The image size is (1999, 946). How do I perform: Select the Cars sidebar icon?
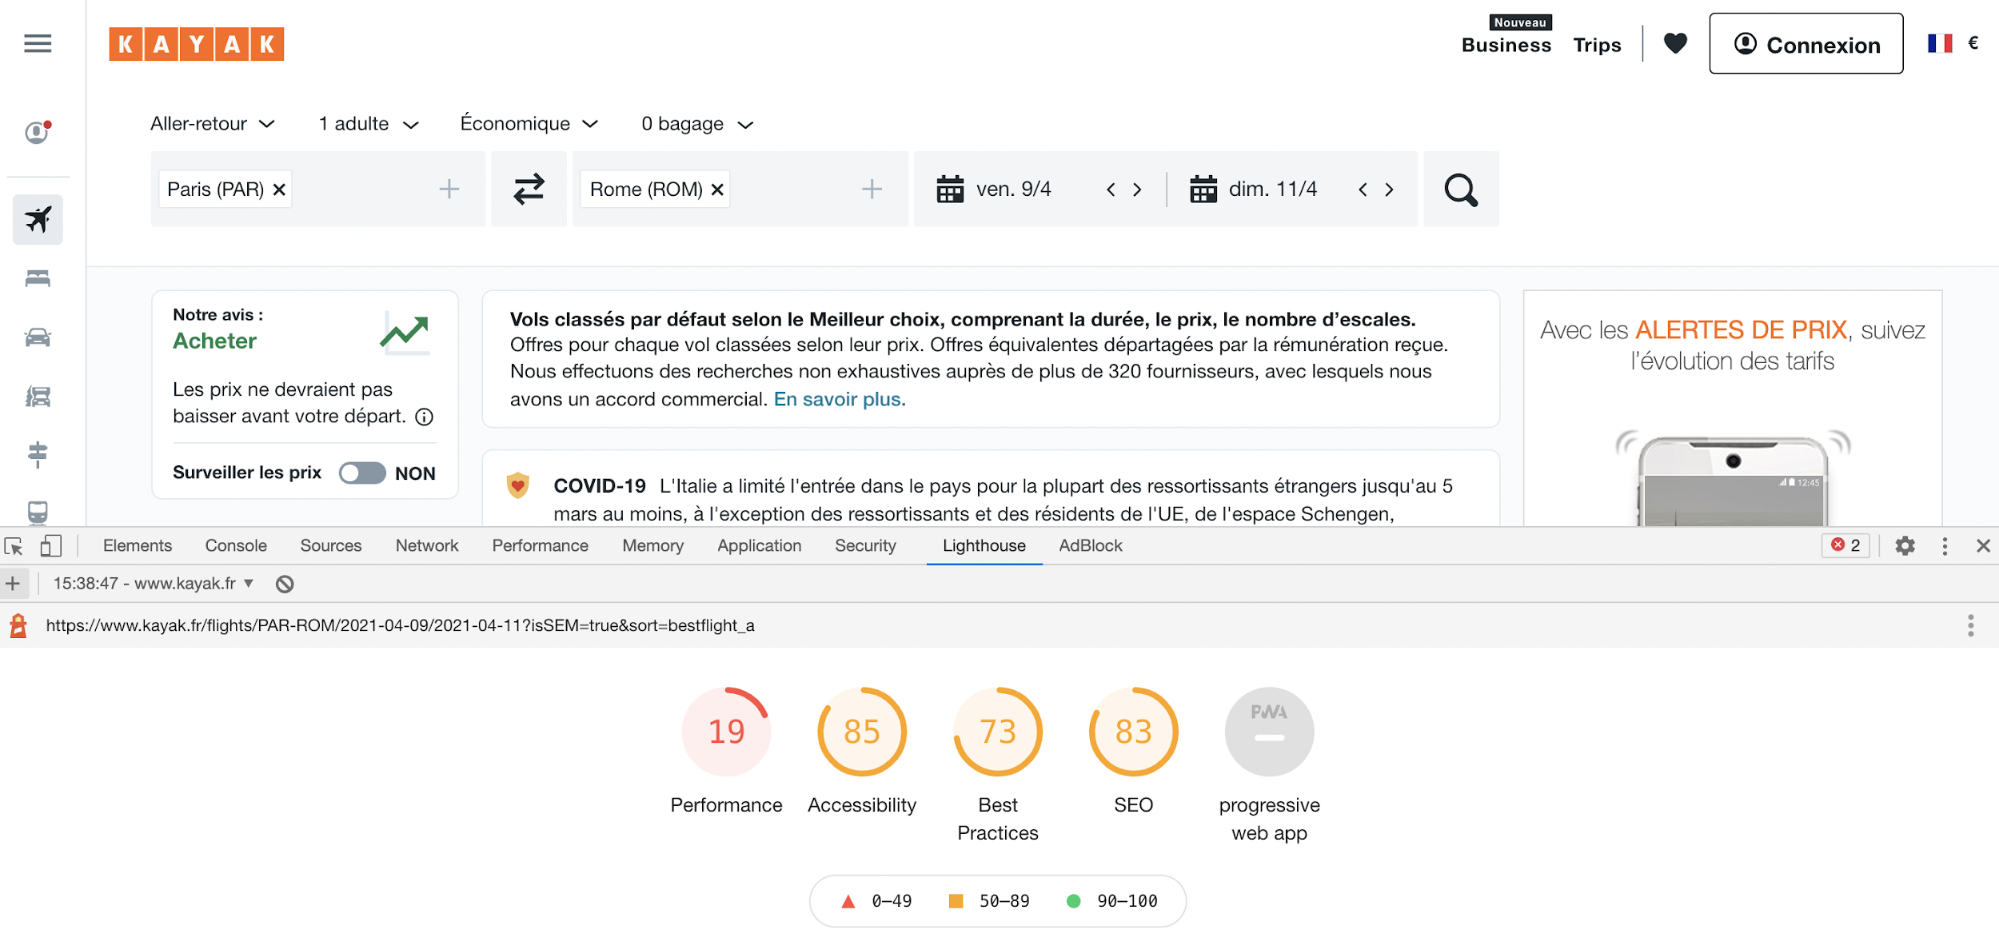(x=37, y=337)
